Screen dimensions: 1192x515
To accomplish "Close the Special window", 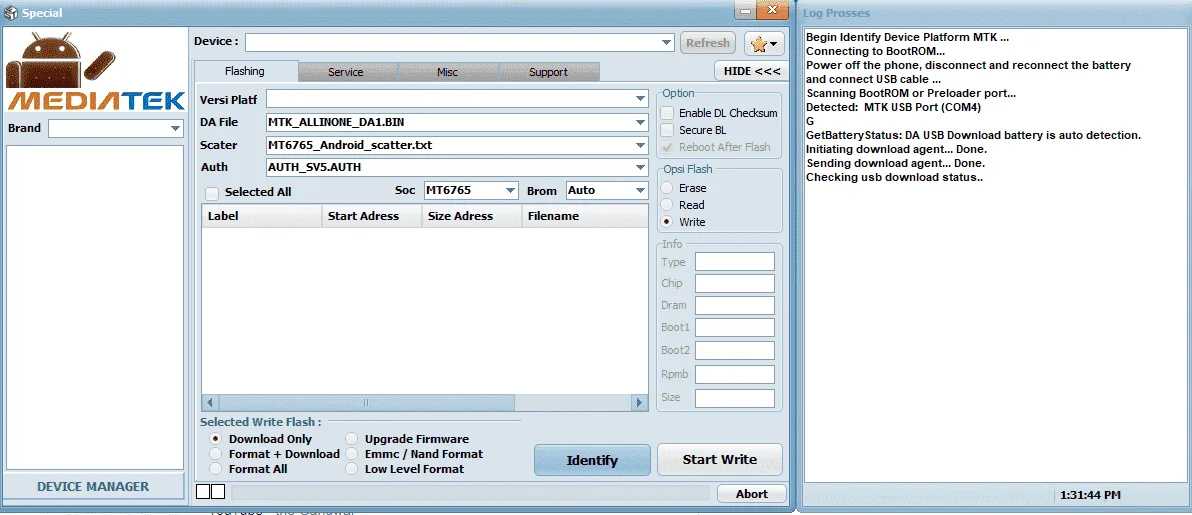I will [x=772, y=10].
